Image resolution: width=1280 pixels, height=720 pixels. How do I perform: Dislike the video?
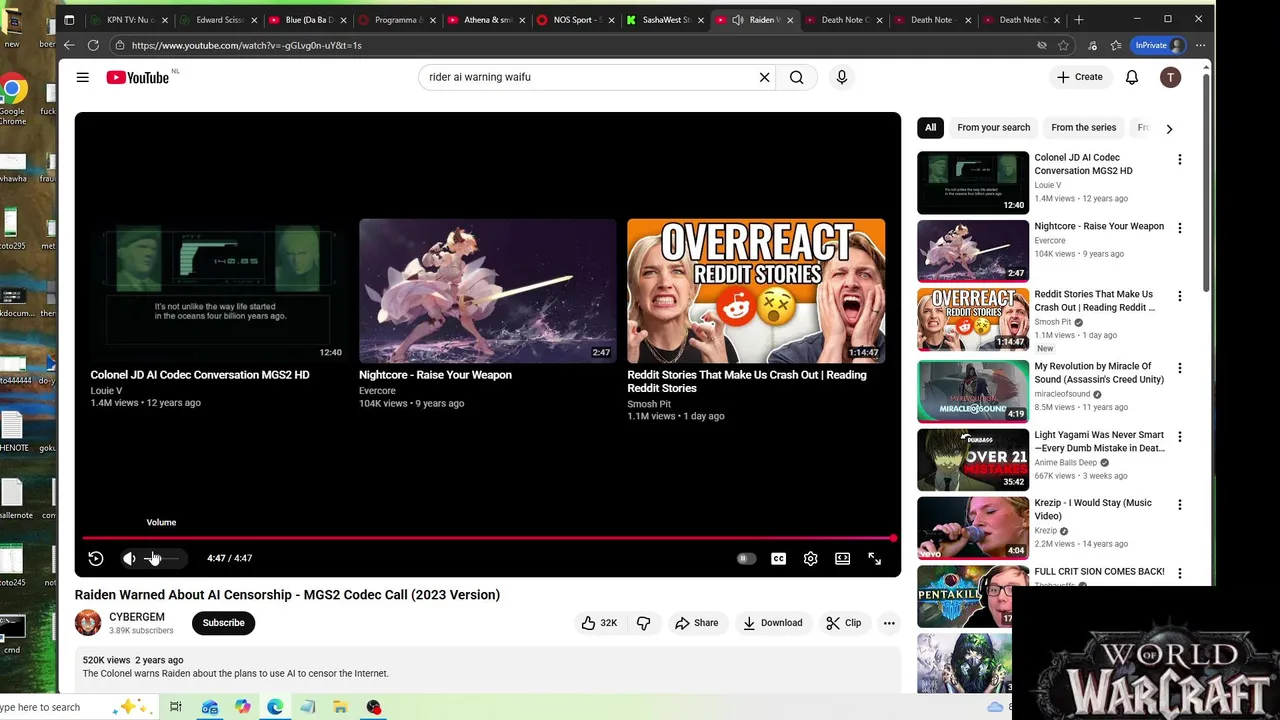coord(644,623)
